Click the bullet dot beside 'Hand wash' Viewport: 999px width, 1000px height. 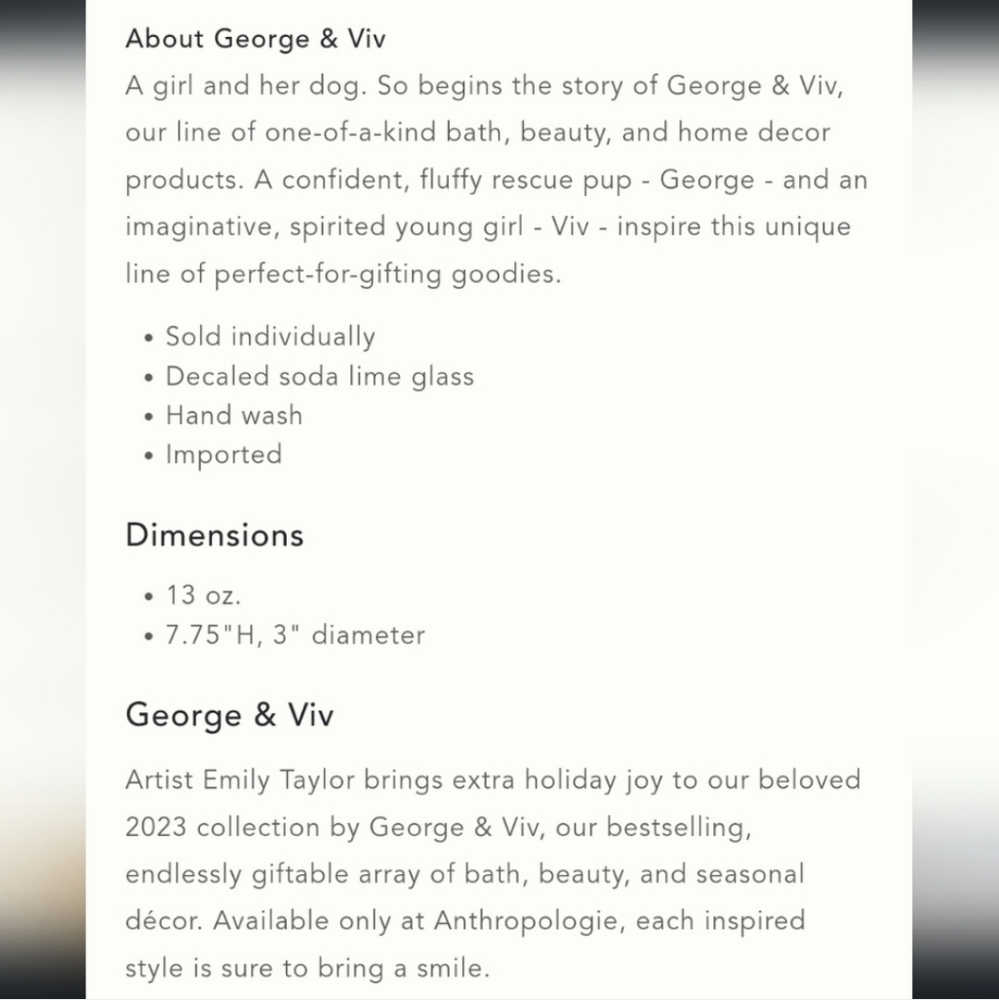149,417
